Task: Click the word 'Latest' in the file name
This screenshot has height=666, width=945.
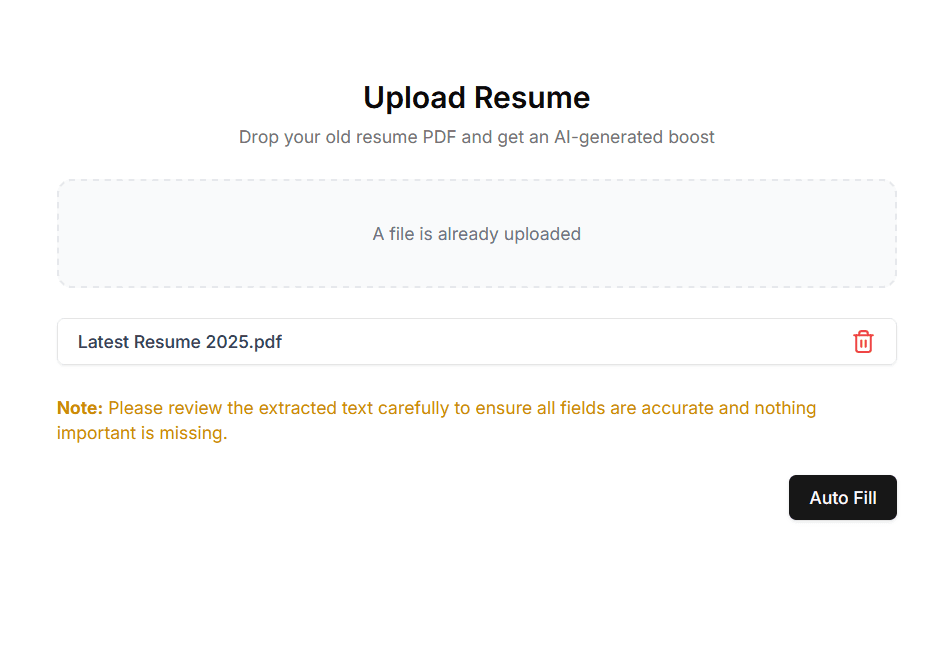Action: (x=104, y=342)
